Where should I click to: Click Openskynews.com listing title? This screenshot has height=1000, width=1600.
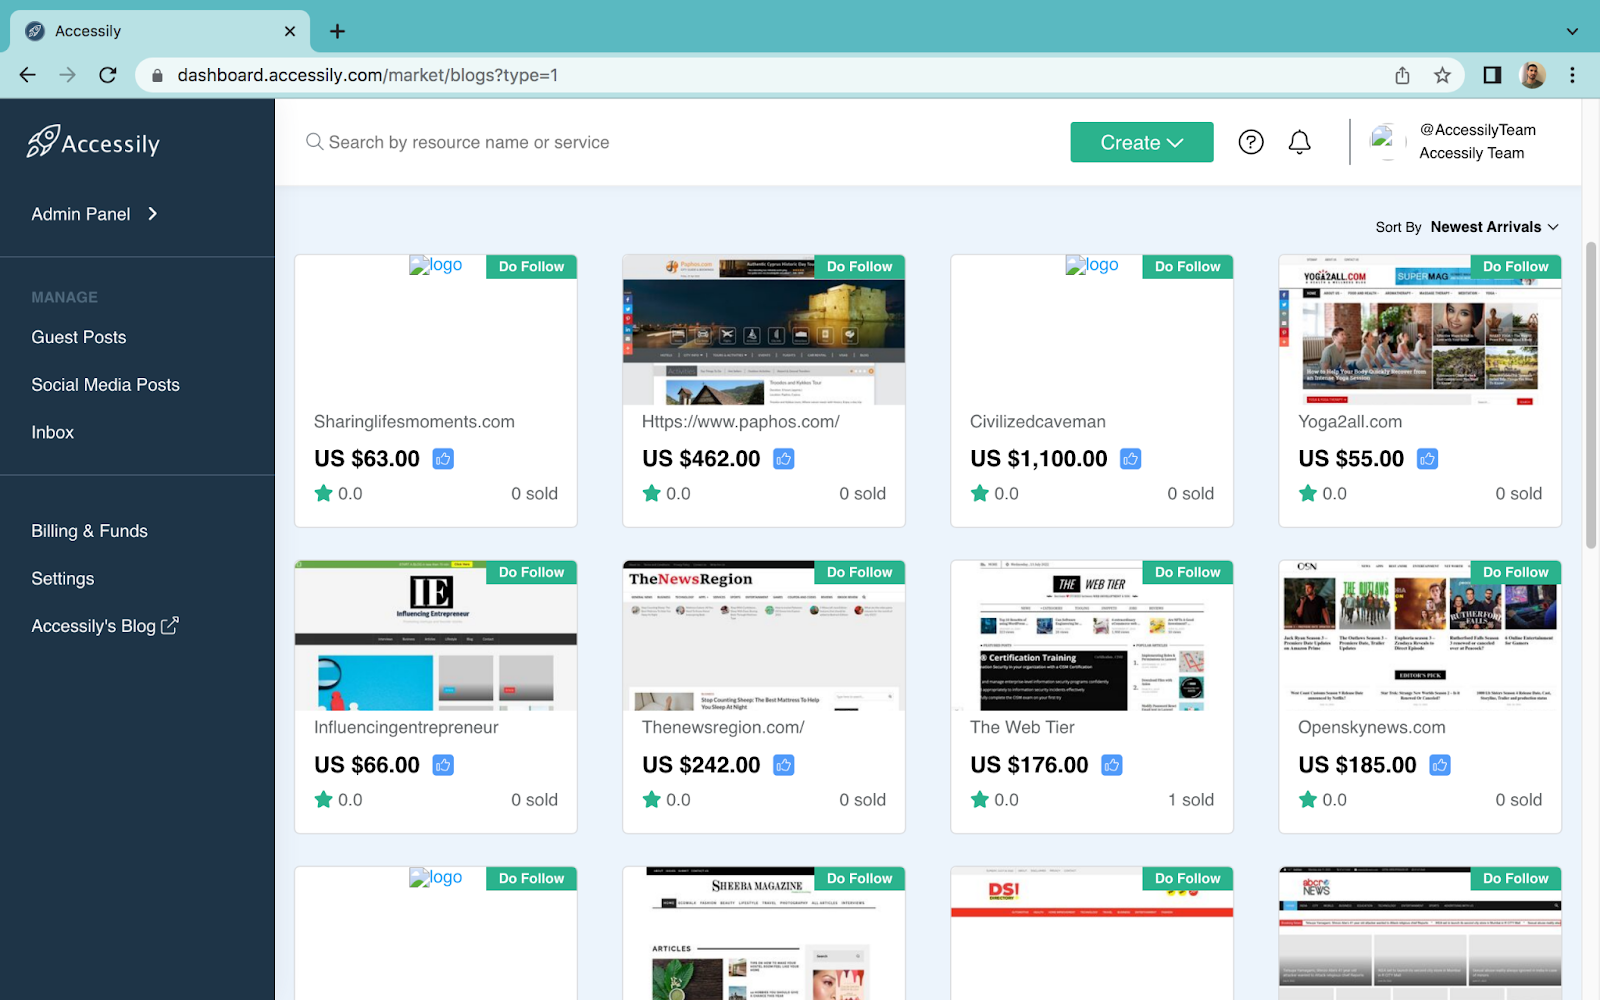coord(1372,728)
